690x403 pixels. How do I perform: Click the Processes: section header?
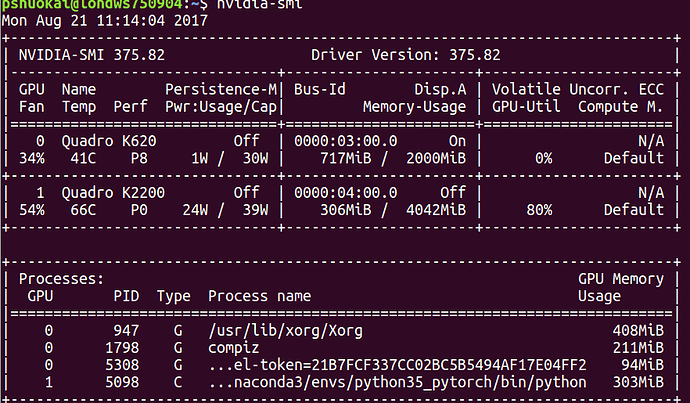[x=61, y=279]
